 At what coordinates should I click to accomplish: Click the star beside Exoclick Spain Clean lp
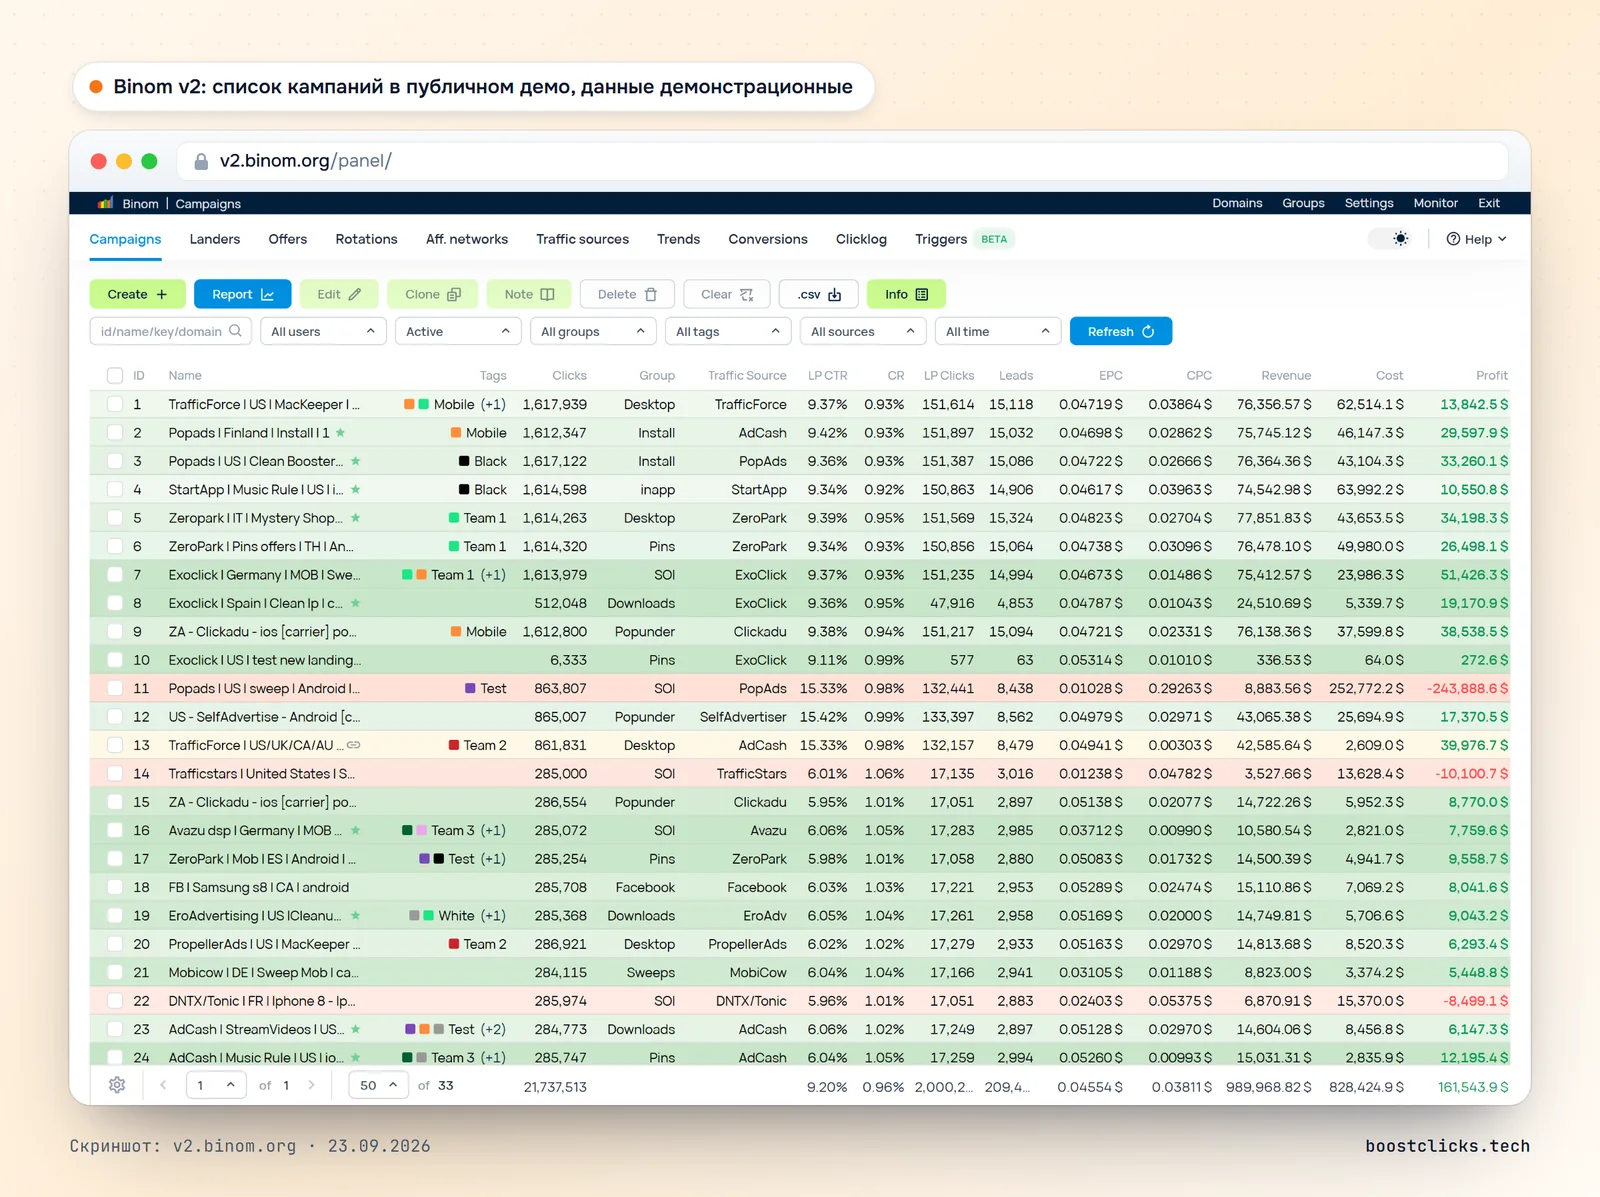[356, 603]
